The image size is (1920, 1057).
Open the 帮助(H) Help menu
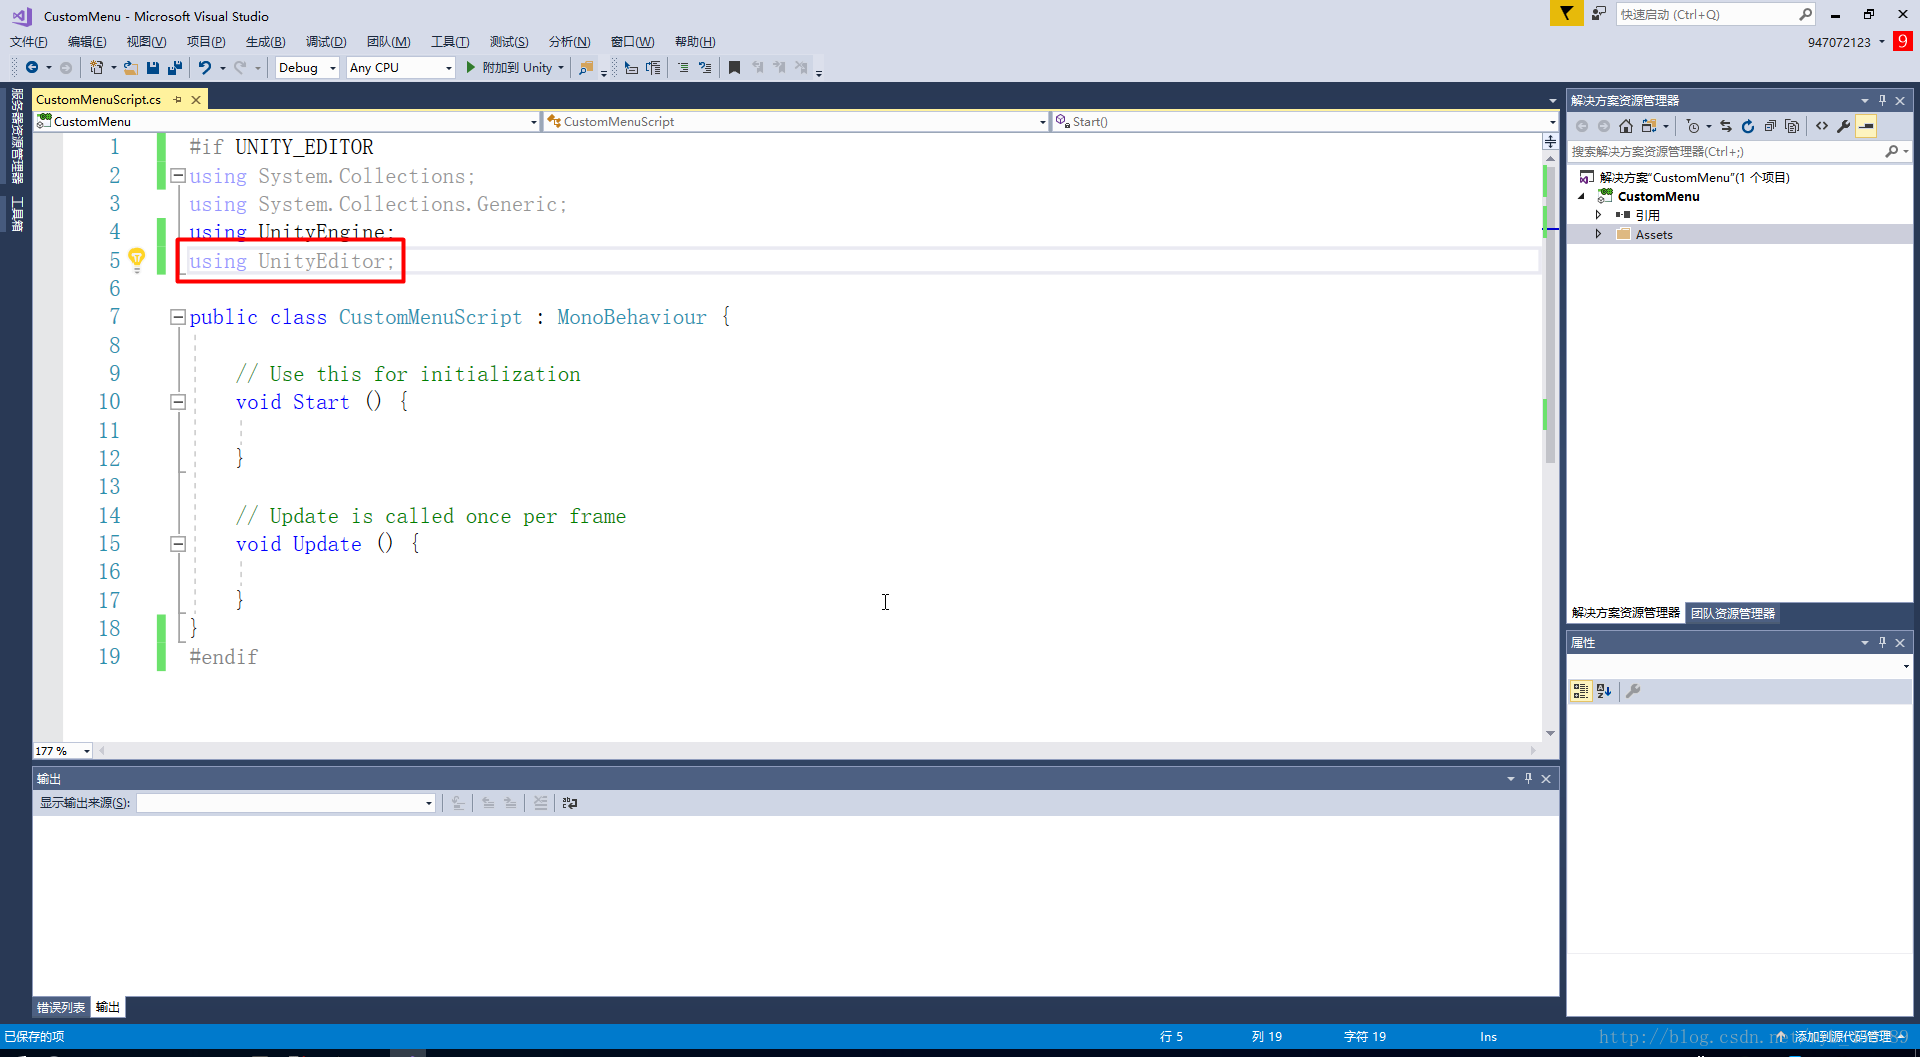click(695, 41)
